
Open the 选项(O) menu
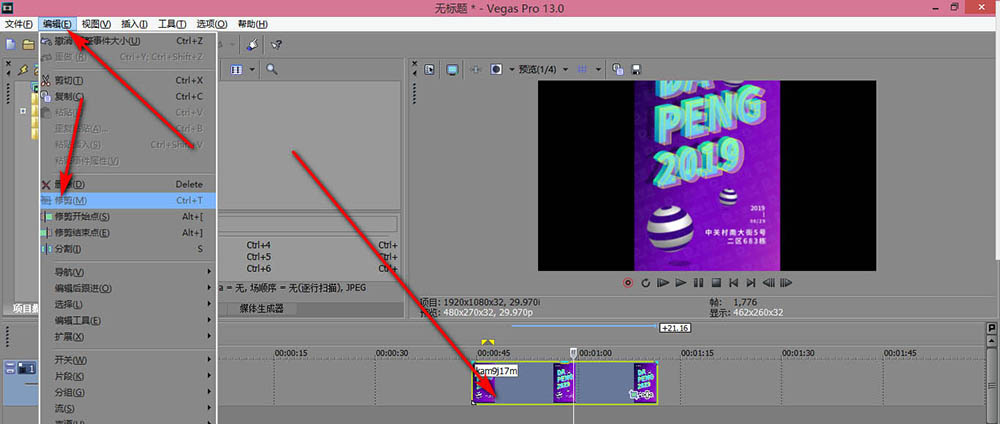(x=212, y=24)
